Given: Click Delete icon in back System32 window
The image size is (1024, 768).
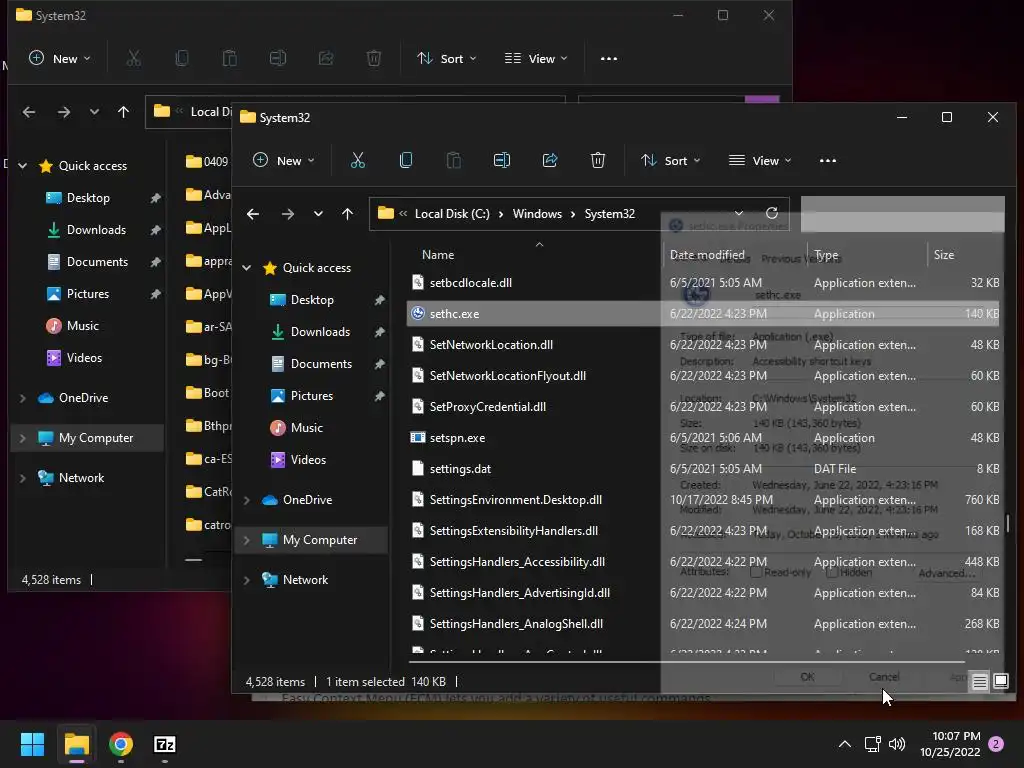Looking at the screenshot, I should pyautogui.click(x=374, y=59).
